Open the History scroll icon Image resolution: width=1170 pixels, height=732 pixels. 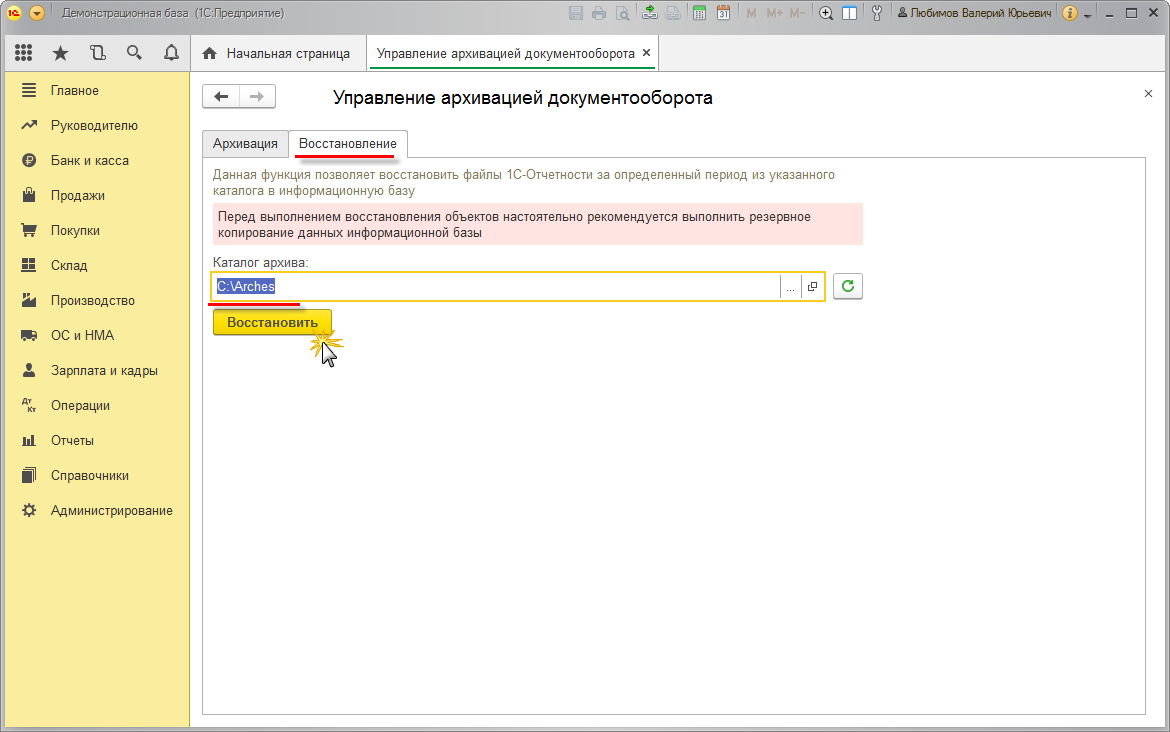97,53
